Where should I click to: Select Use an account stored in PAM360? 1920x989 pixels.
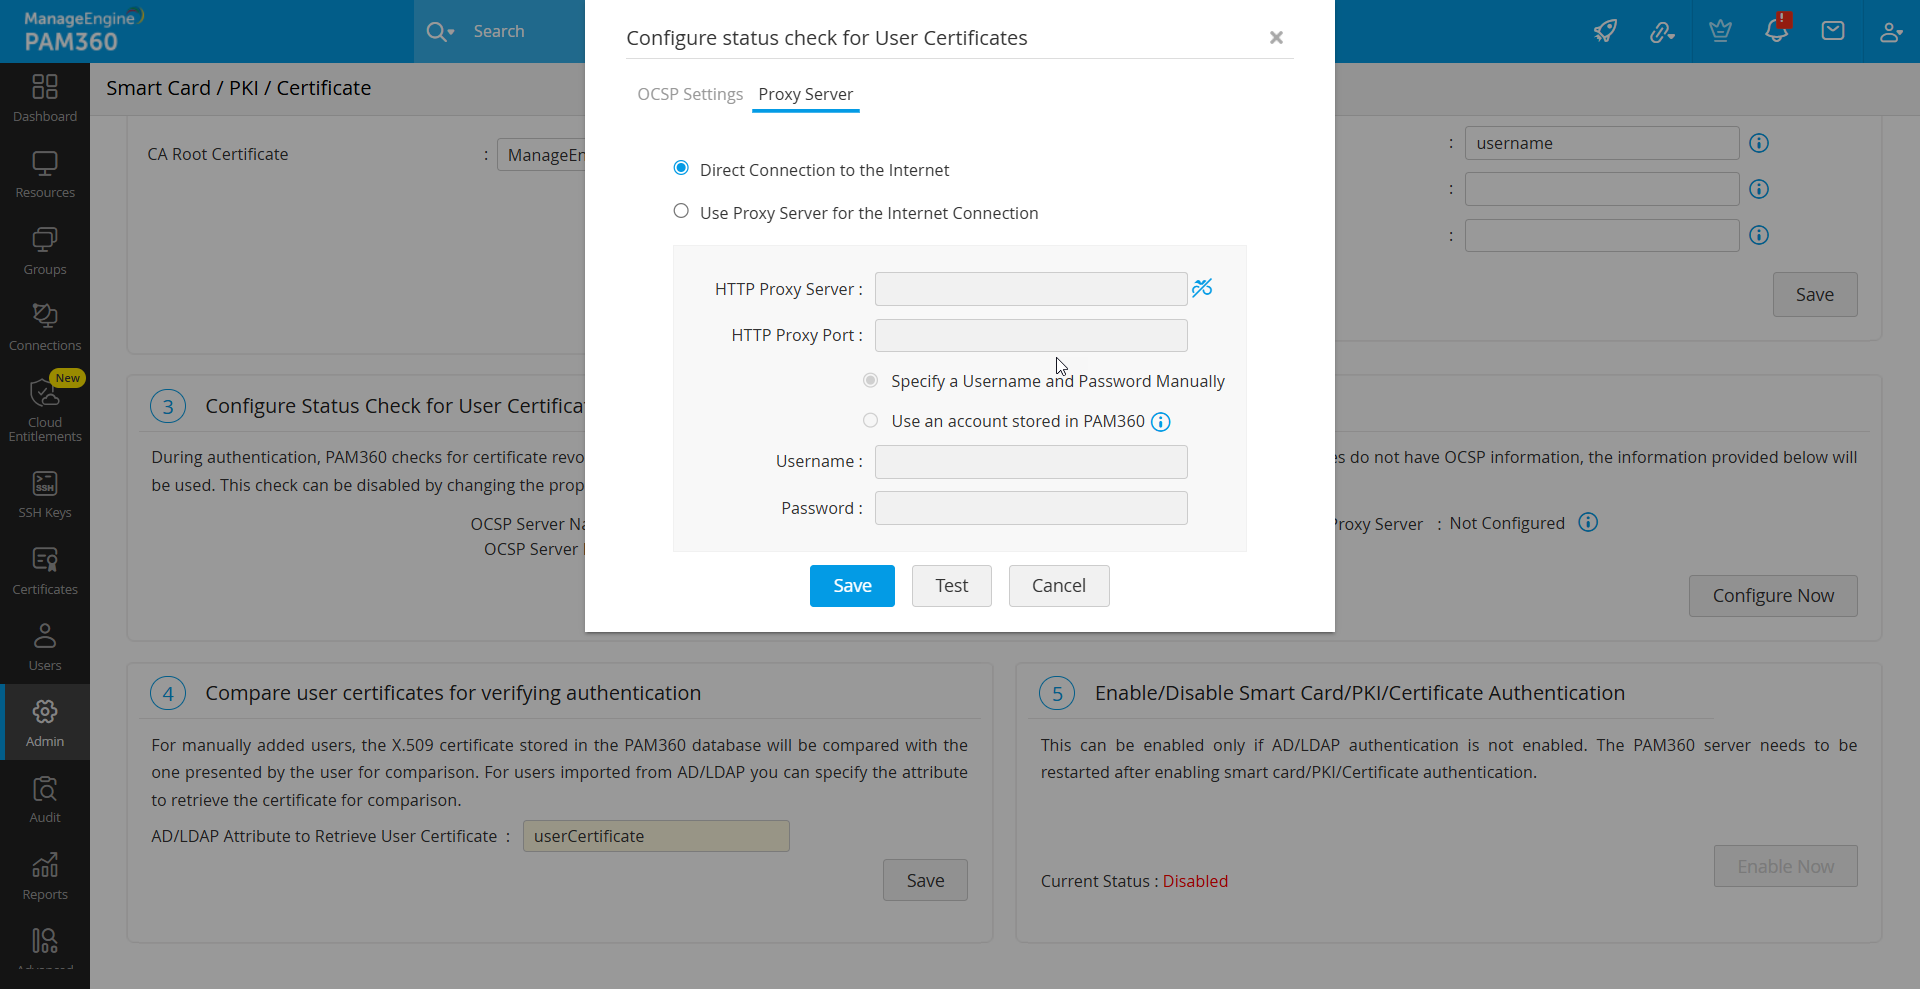pos(869,420)
